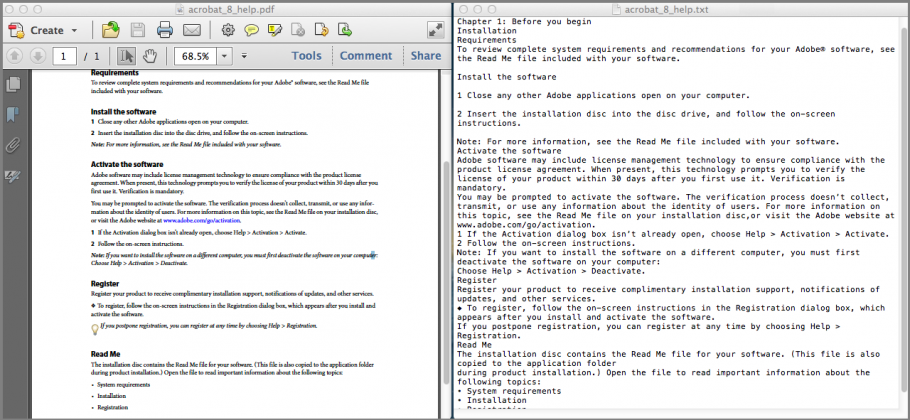Click the Create PDF icon
Viewport: 910px width, 420px height.
[16, 30]
